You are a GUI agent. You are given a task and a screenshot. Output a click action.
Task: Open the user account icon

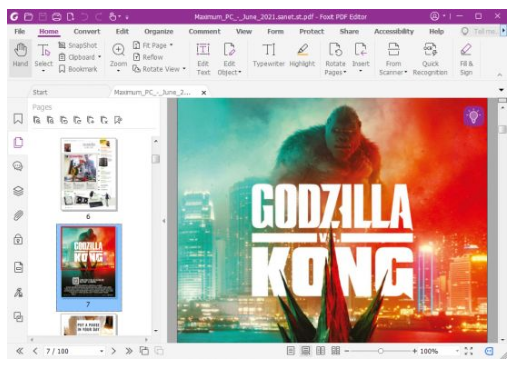[x=434, y=16]
